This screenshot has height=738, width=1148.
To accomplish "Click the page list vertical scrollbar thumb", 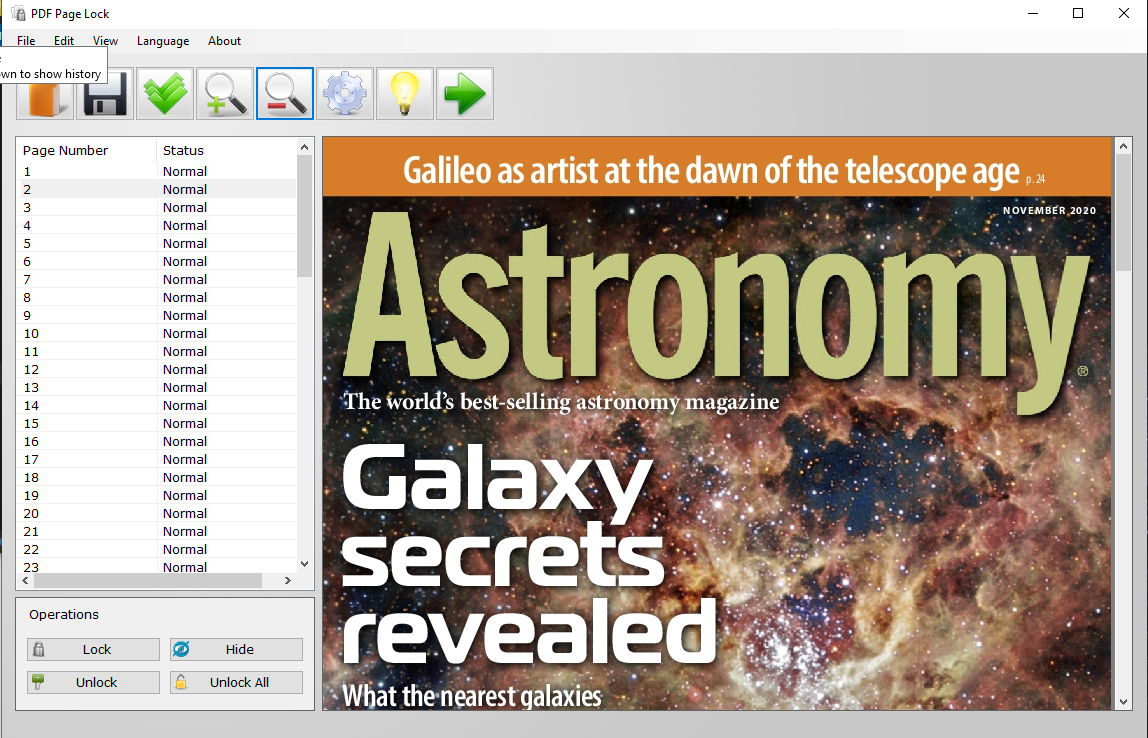I will pyautogui.click(x=305, y=216).
